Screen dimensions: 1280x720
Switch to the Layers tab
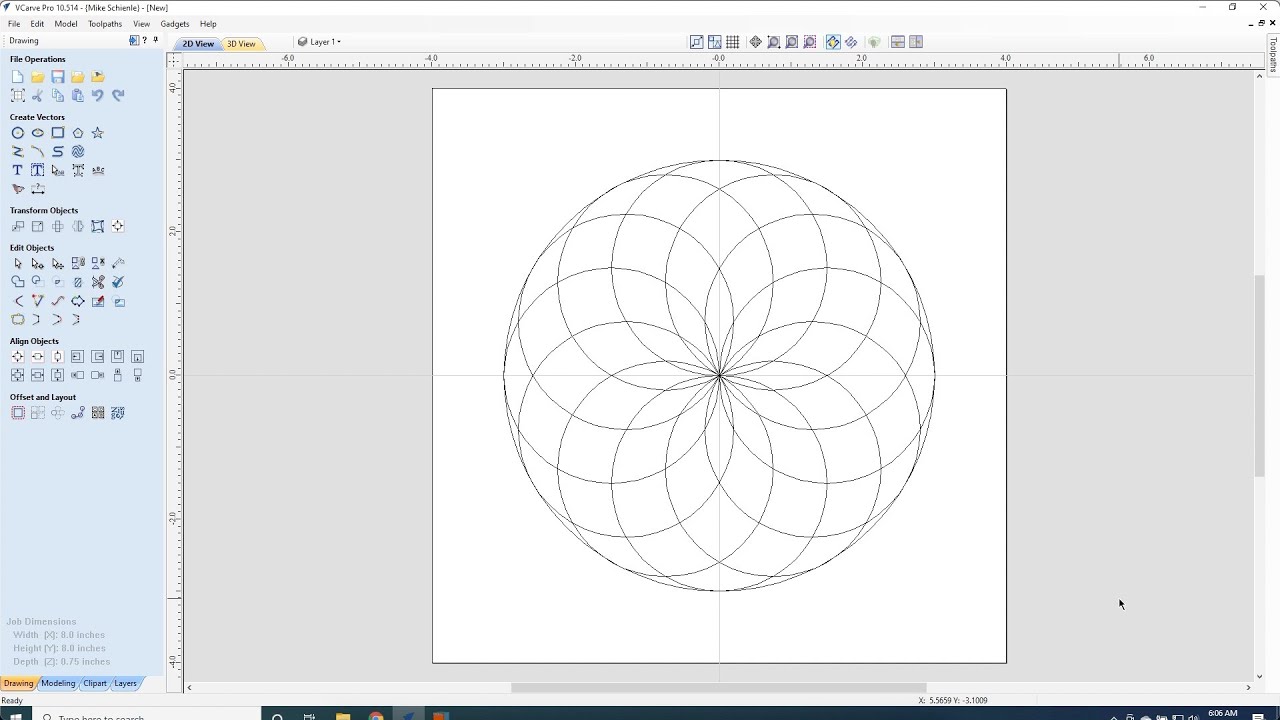point(125,683)
